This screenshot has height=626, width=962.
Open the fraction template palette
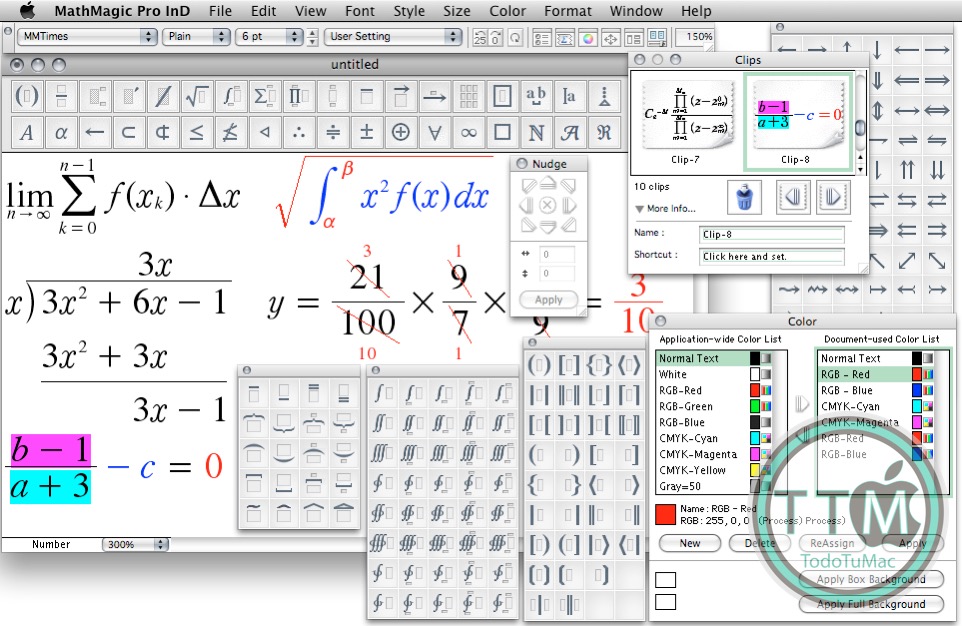click(x=61, y=96)
